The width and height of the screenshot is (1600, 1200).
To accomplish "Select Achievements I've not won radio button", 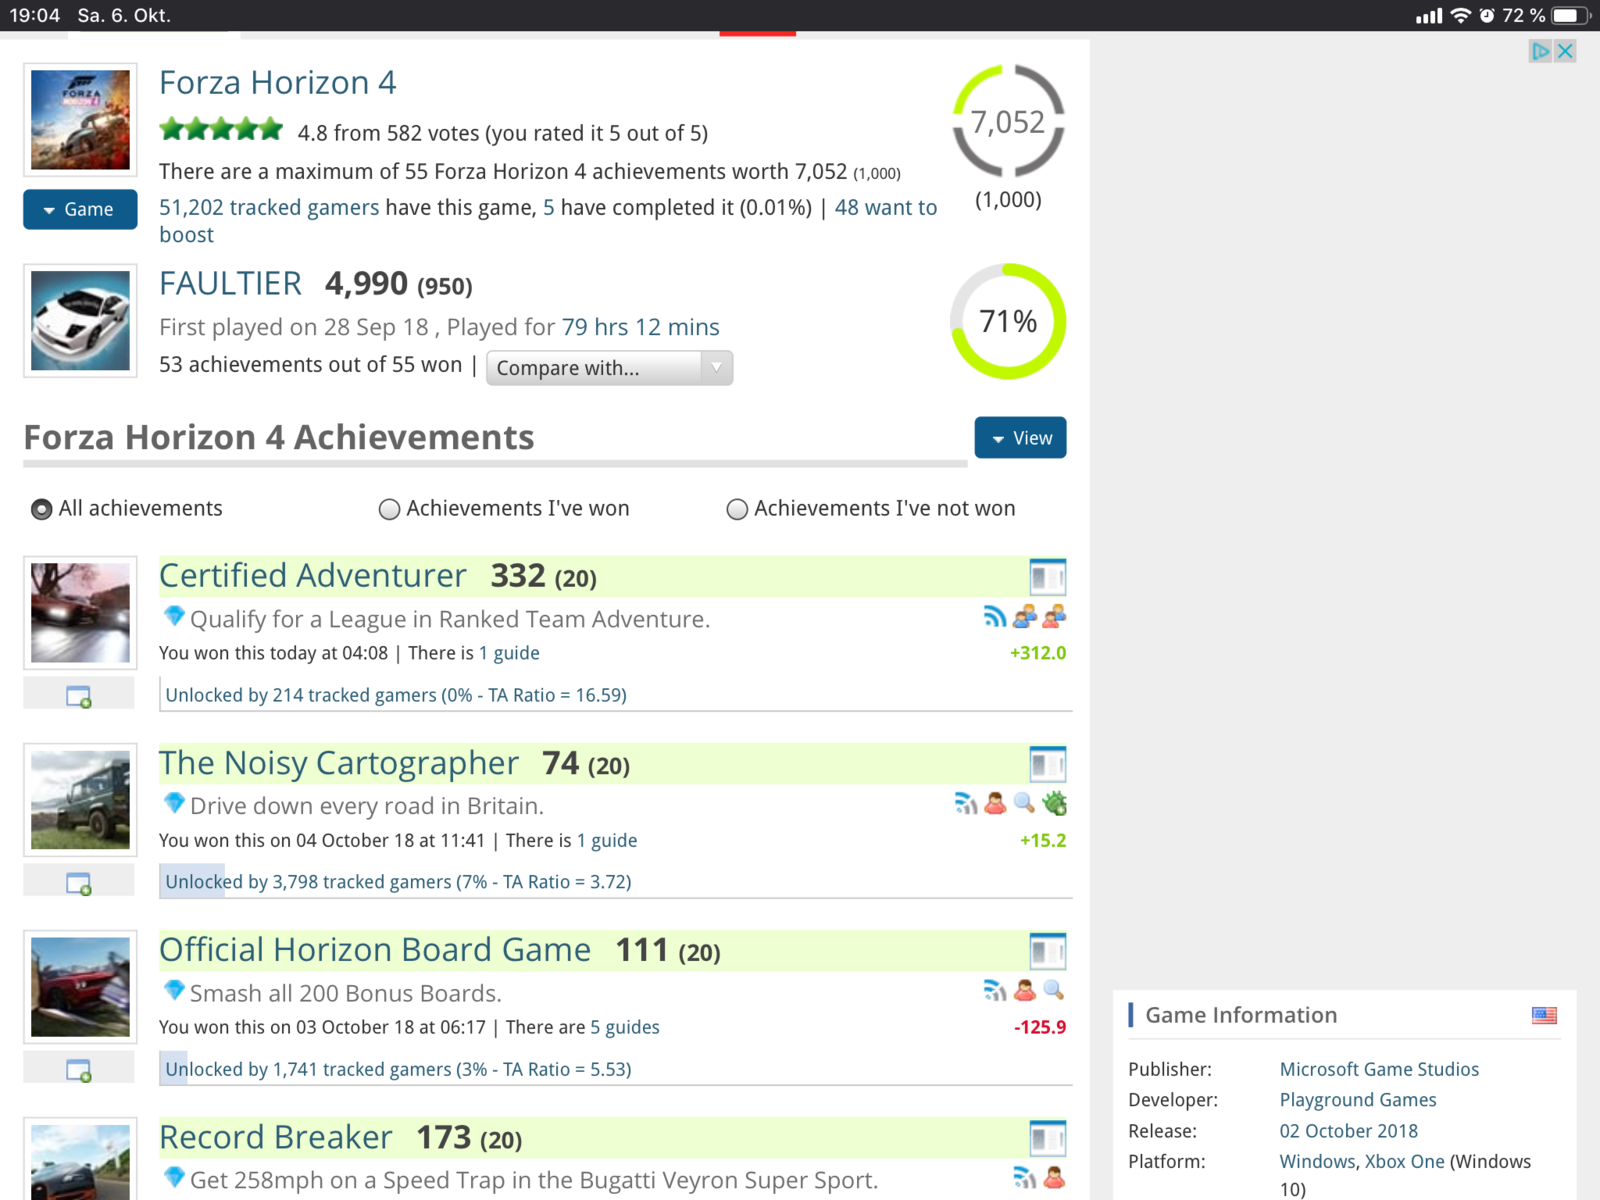I will tap(737, 509).
